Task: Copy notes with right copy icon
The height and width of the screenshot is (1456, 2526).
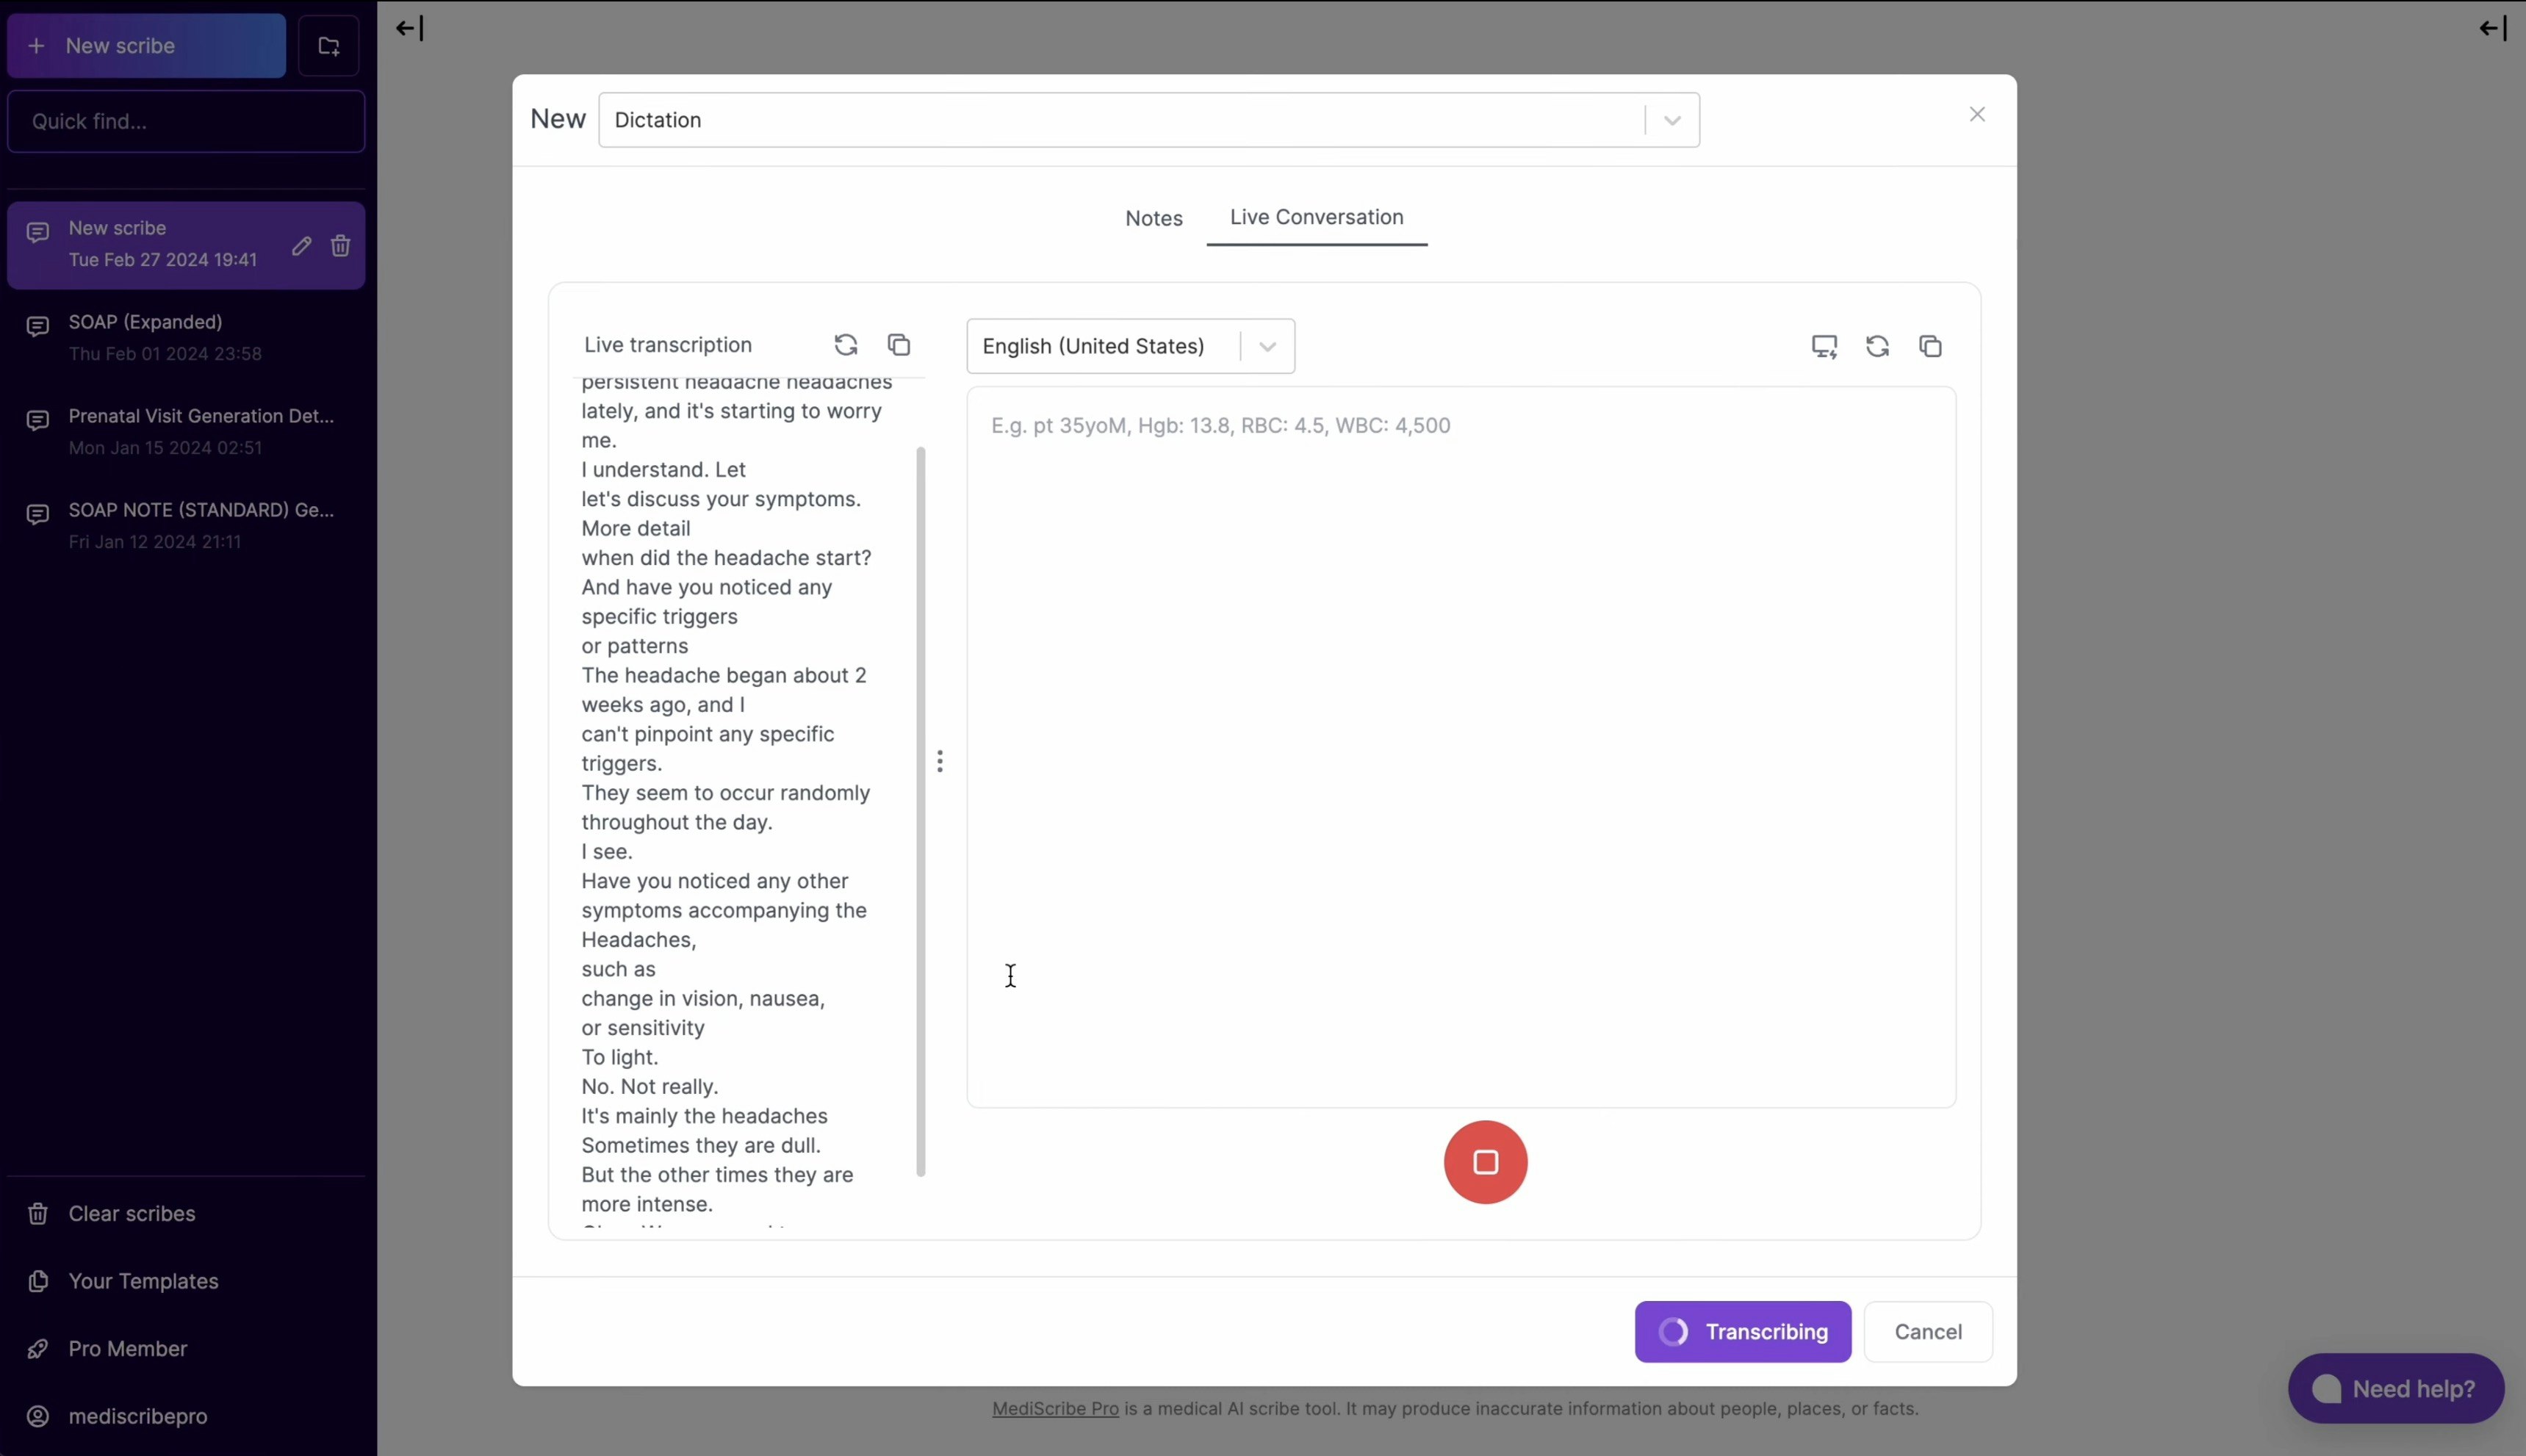Action: [1930, 346]
